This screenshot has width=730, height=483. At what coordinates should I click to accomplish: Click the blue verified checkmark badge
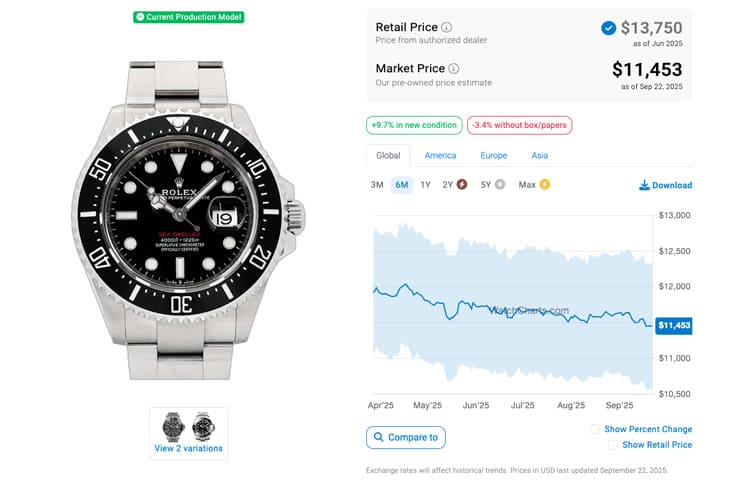[x=608, y=28]
